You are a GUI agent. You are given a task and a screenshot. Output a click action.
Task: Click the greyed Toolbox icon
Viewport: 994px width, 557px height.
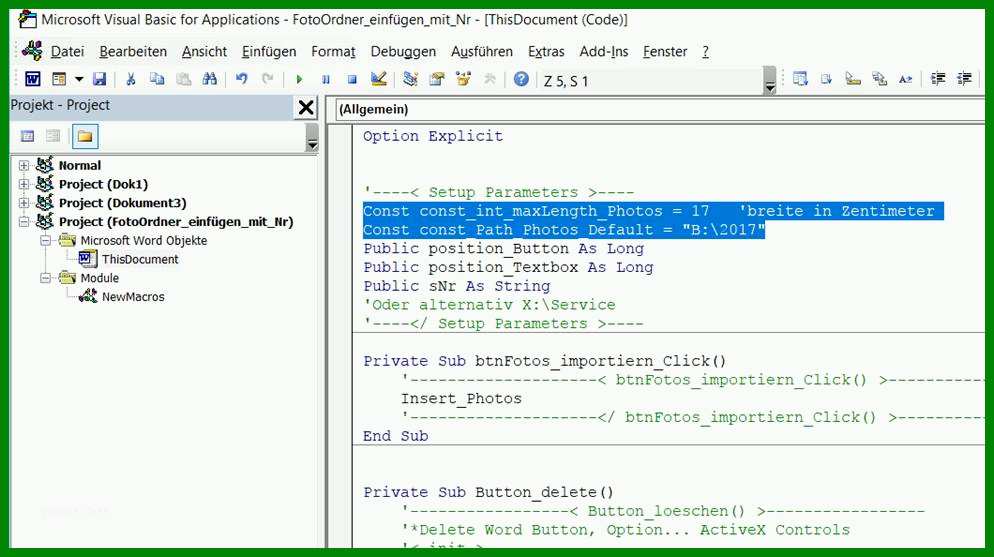pyautogui.click(x=489, y=79)
